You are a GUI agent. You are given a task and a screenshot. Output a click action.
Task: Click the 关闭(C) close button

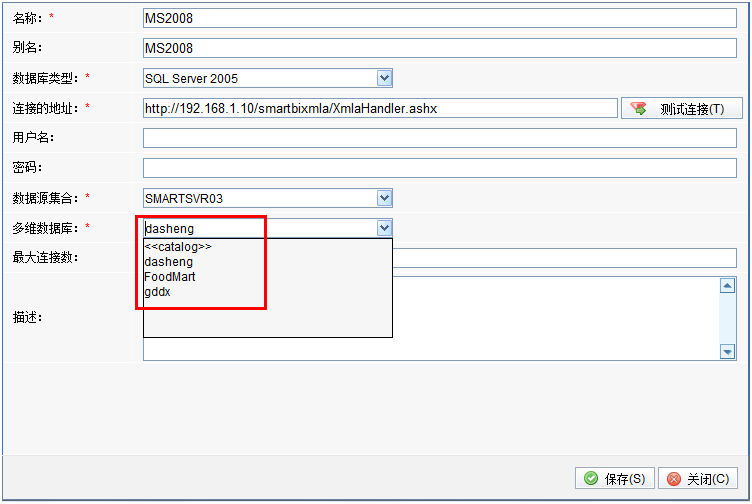pos(698,478)
